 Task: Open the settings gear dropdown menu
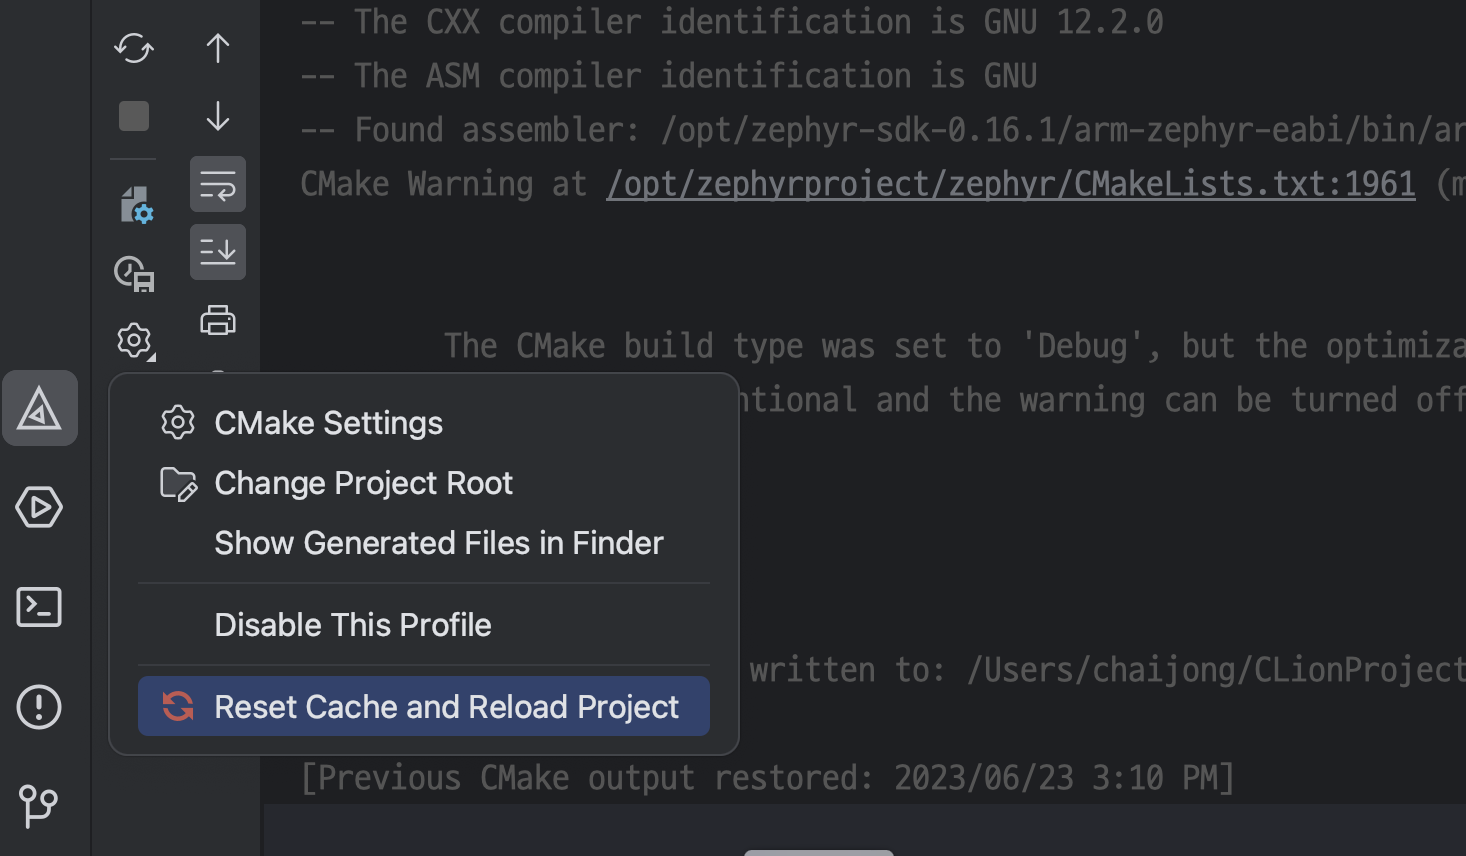pos(134,340)
